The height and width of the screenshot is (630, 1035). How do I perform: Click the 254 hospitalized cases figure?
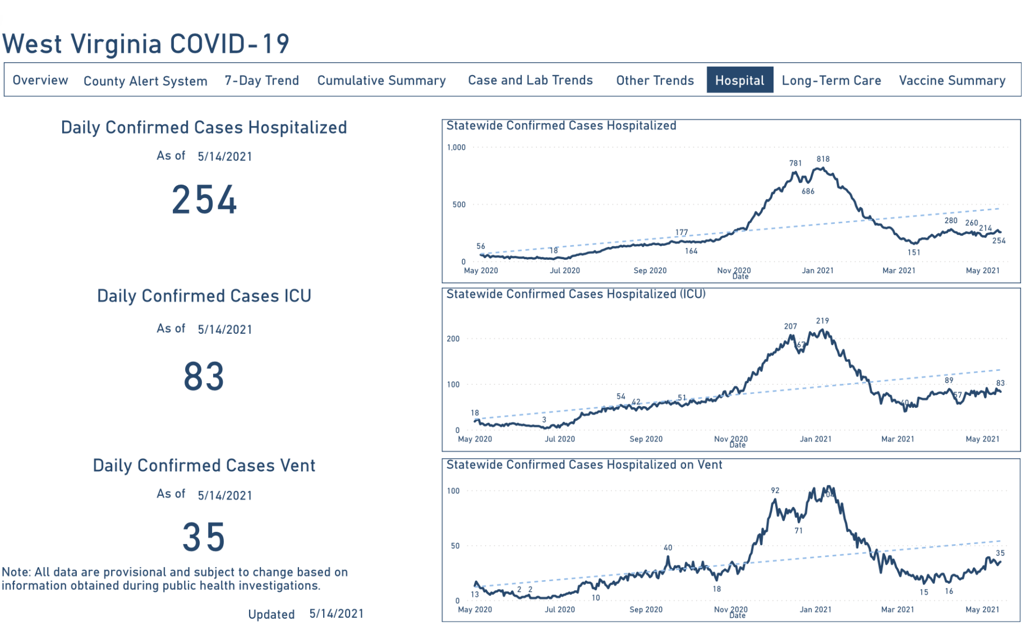[x=204, y=200]
